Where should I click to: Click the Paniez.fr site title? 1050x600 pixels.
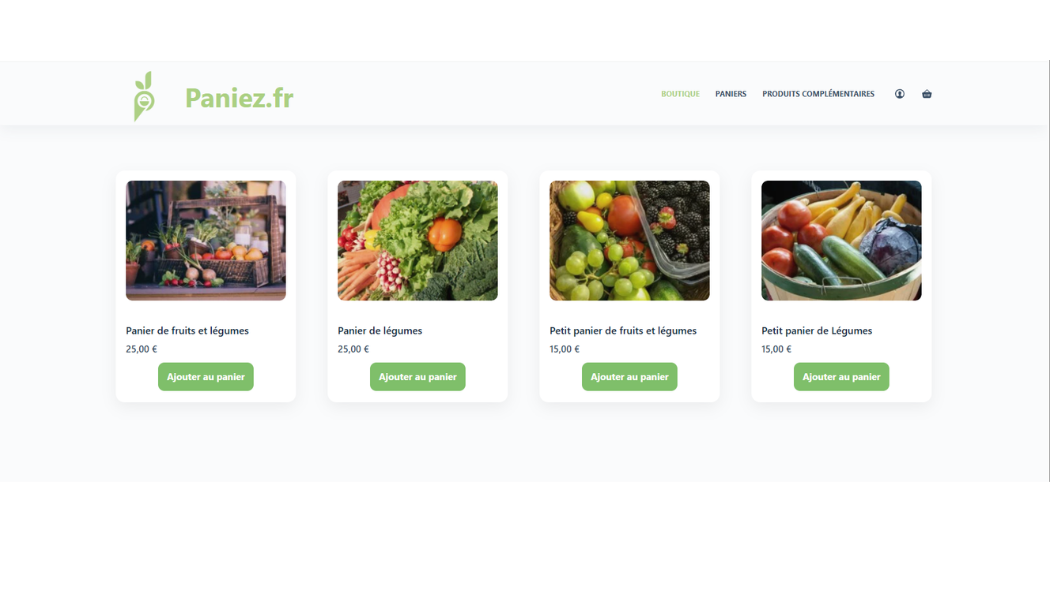239,98
